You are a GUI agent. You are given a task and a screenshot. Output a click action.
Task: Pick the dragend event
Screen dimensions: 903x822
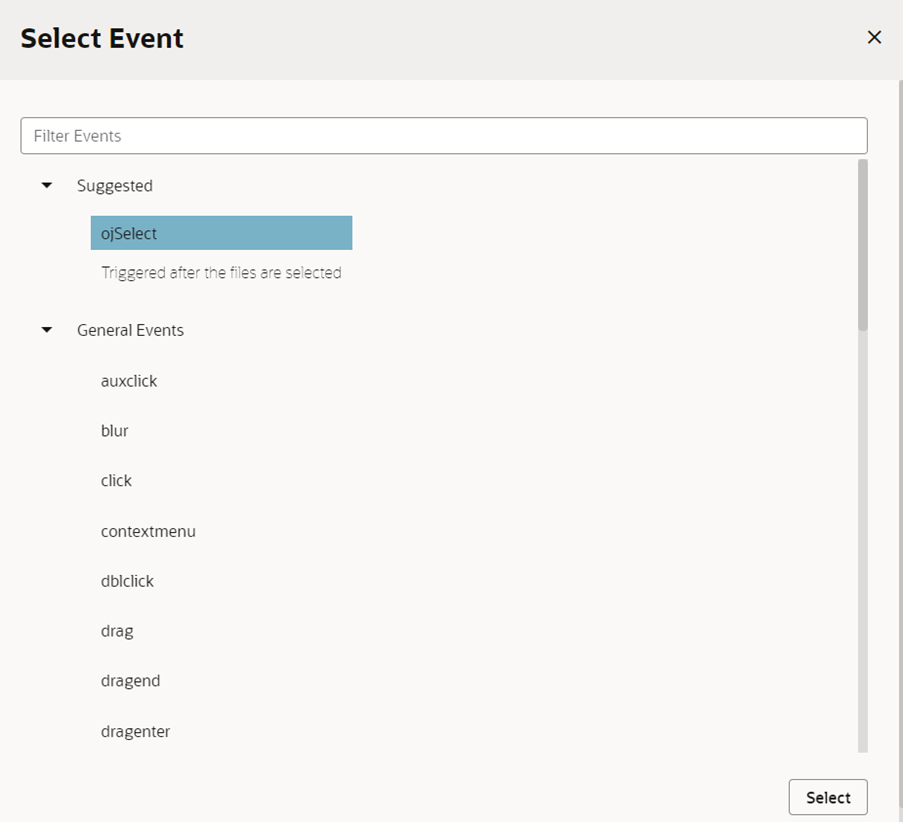coord(130,681)
